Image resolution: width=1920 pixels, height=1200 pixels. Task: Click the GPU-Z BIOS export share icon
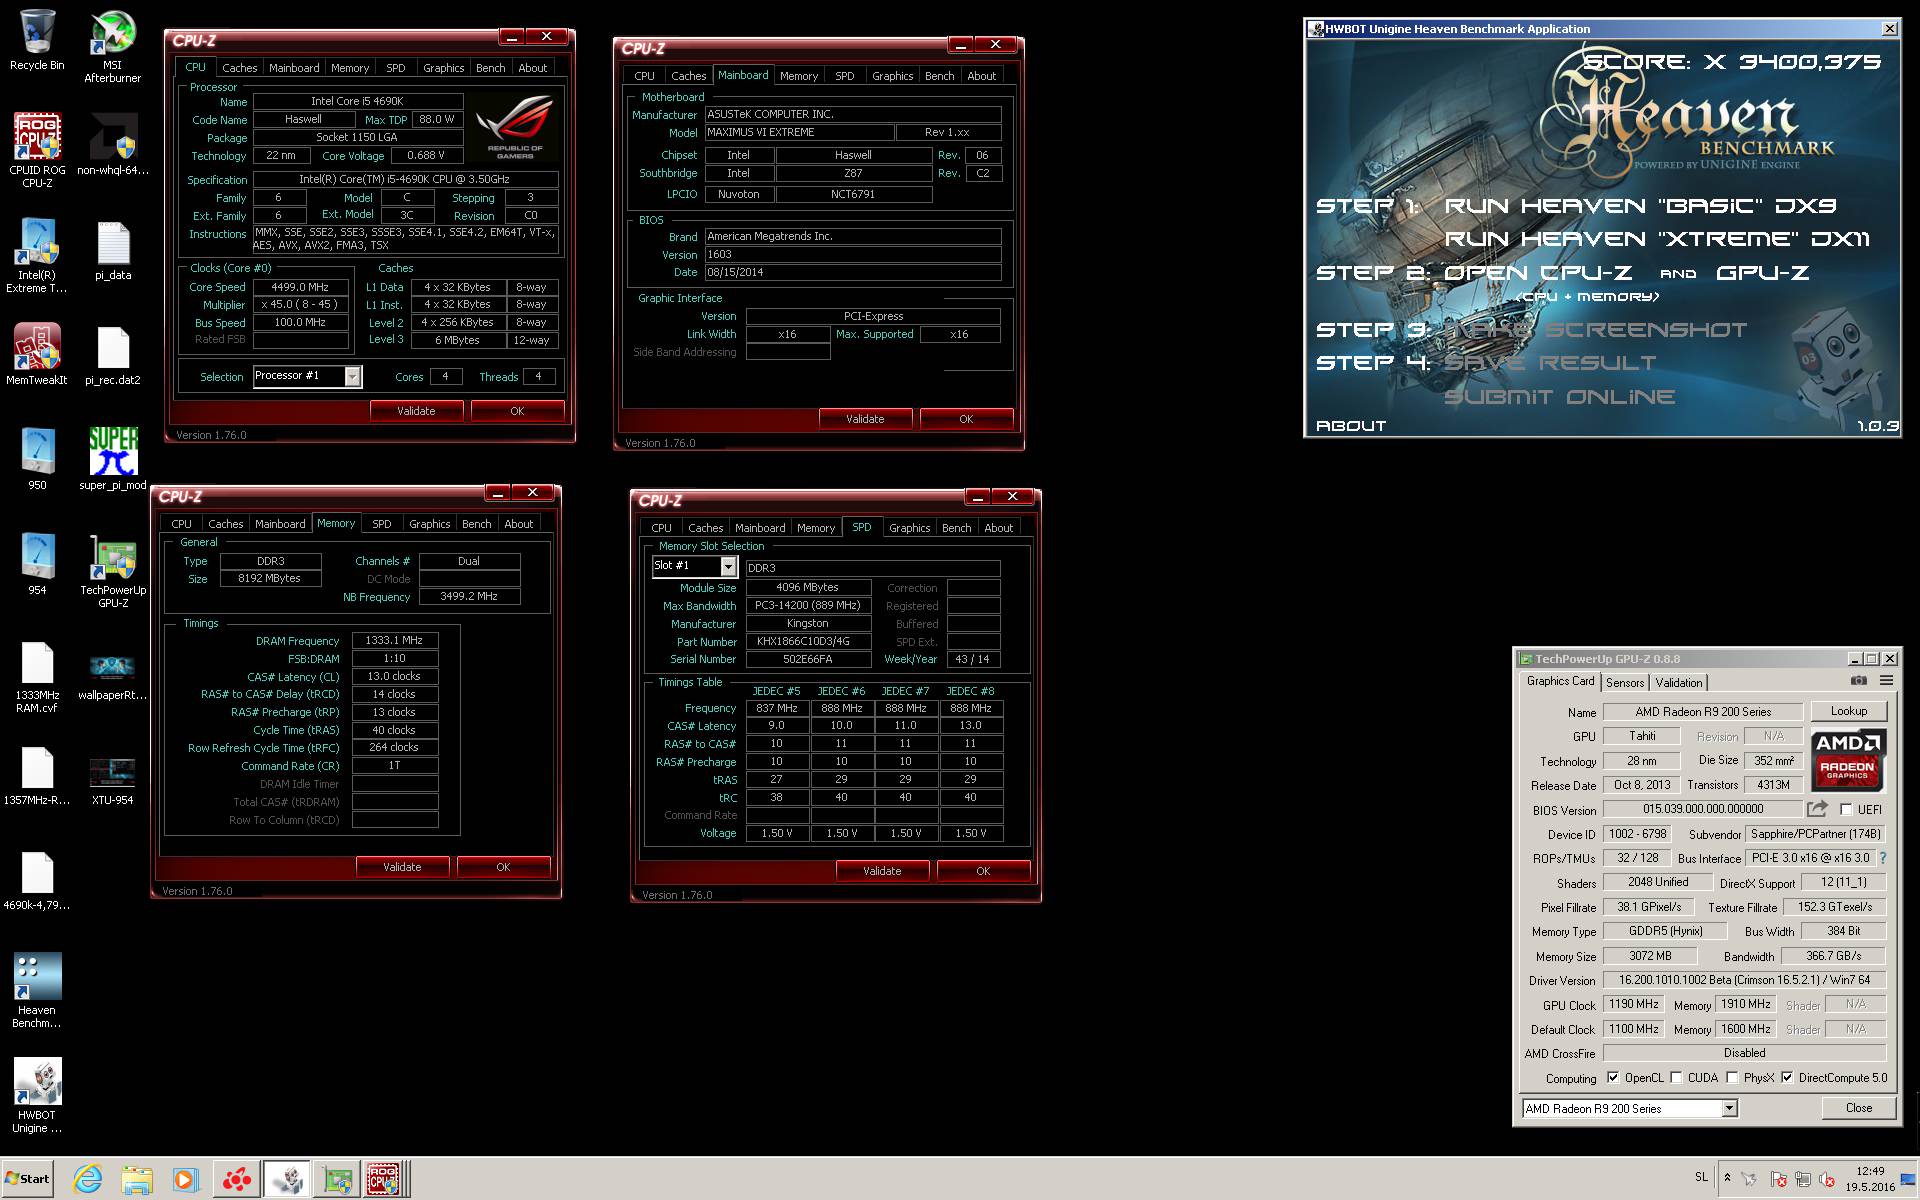tap(1817, 809)
